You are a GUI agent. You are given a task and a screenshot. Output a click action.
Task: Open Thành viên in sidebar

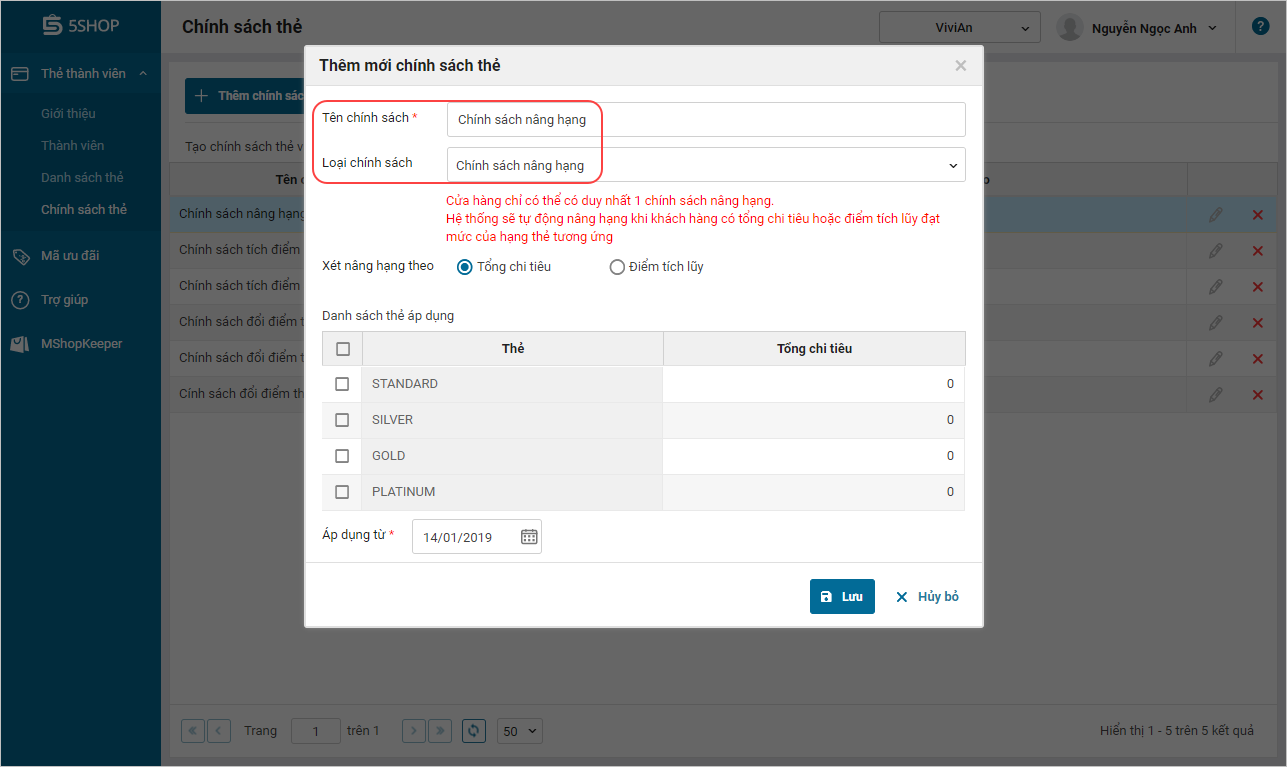pyautogui.click(x=72, y=146)
